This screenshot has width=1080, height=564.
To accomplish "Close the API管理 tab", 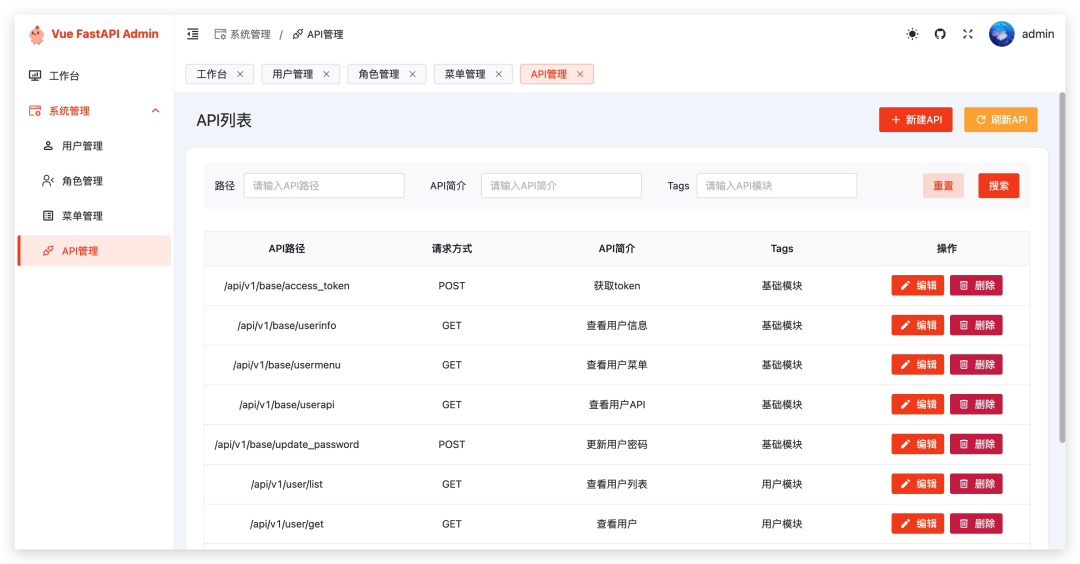I will [580, 74].
